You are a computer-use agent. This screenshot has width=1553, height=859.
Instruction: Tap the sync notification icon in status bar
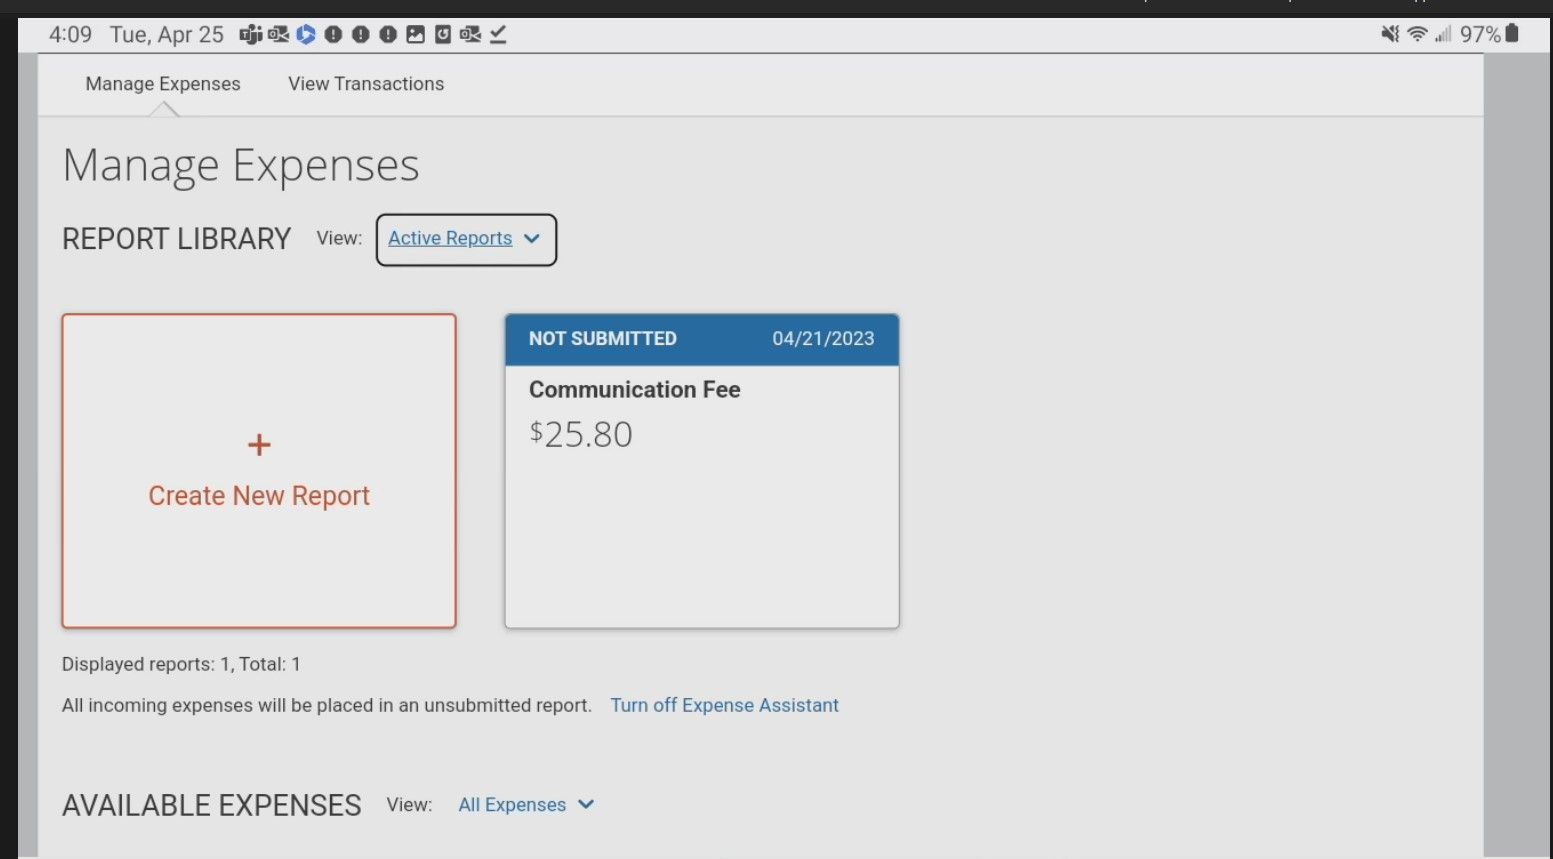pyautogui.click(x=442, y=35)
